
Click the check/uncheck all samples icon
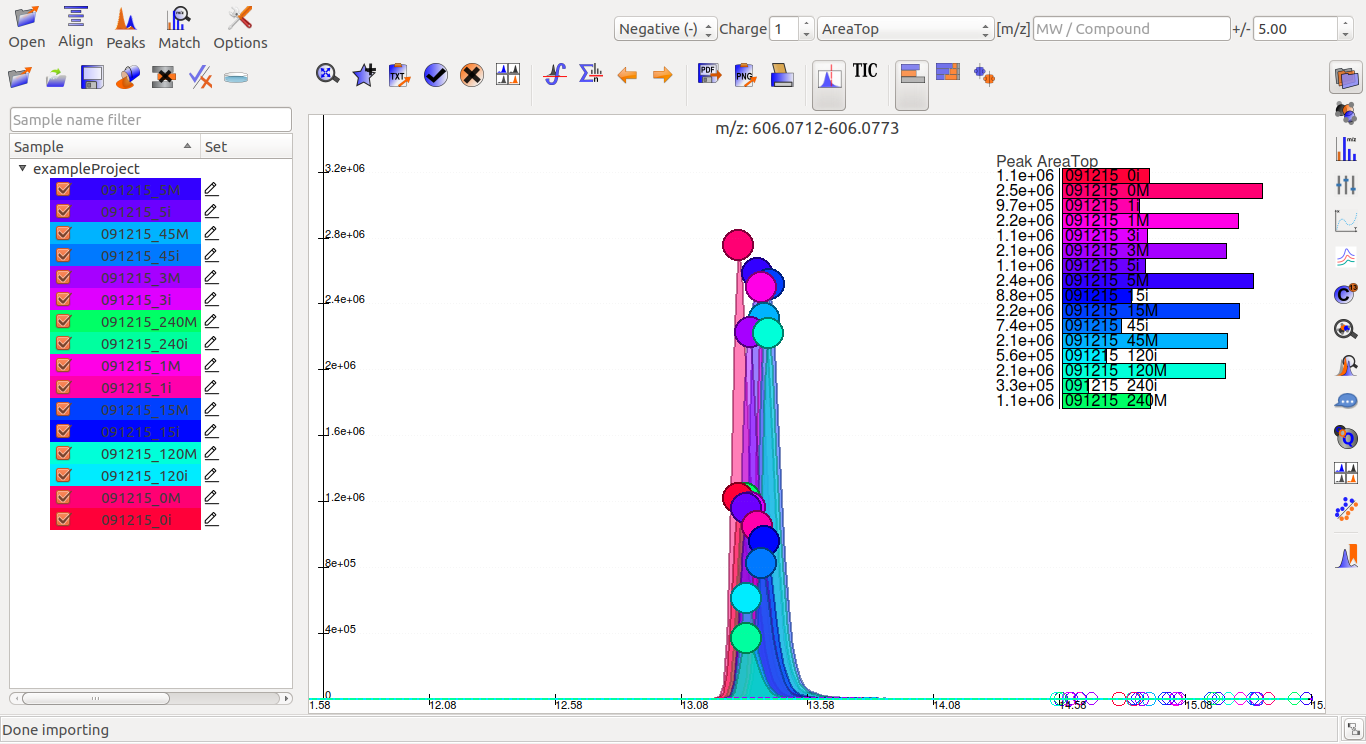[200, 76]
